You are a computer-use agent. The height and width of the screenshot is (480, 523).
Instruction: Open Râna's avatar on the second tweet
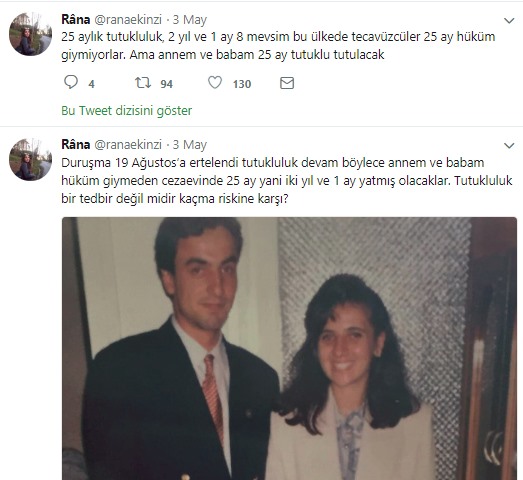pos(30,159)
